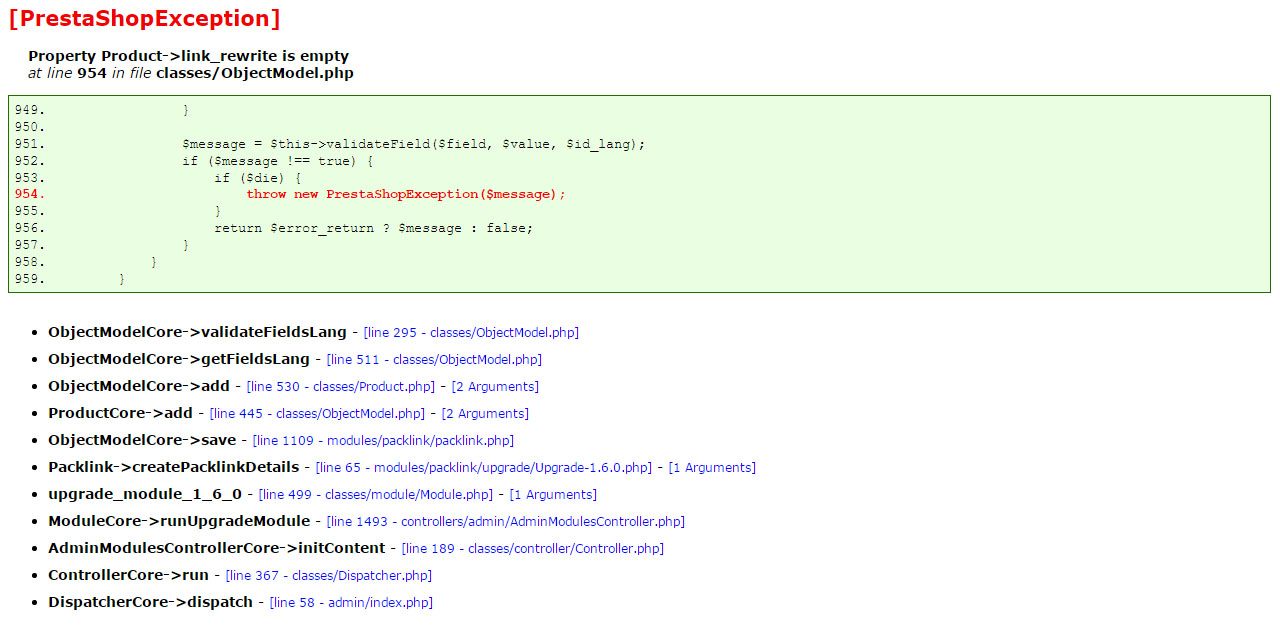The image size is (1280, 636).
Task: Click the AdminModulesControllerCore->initContent entry
Action: (x=216, y=548)
